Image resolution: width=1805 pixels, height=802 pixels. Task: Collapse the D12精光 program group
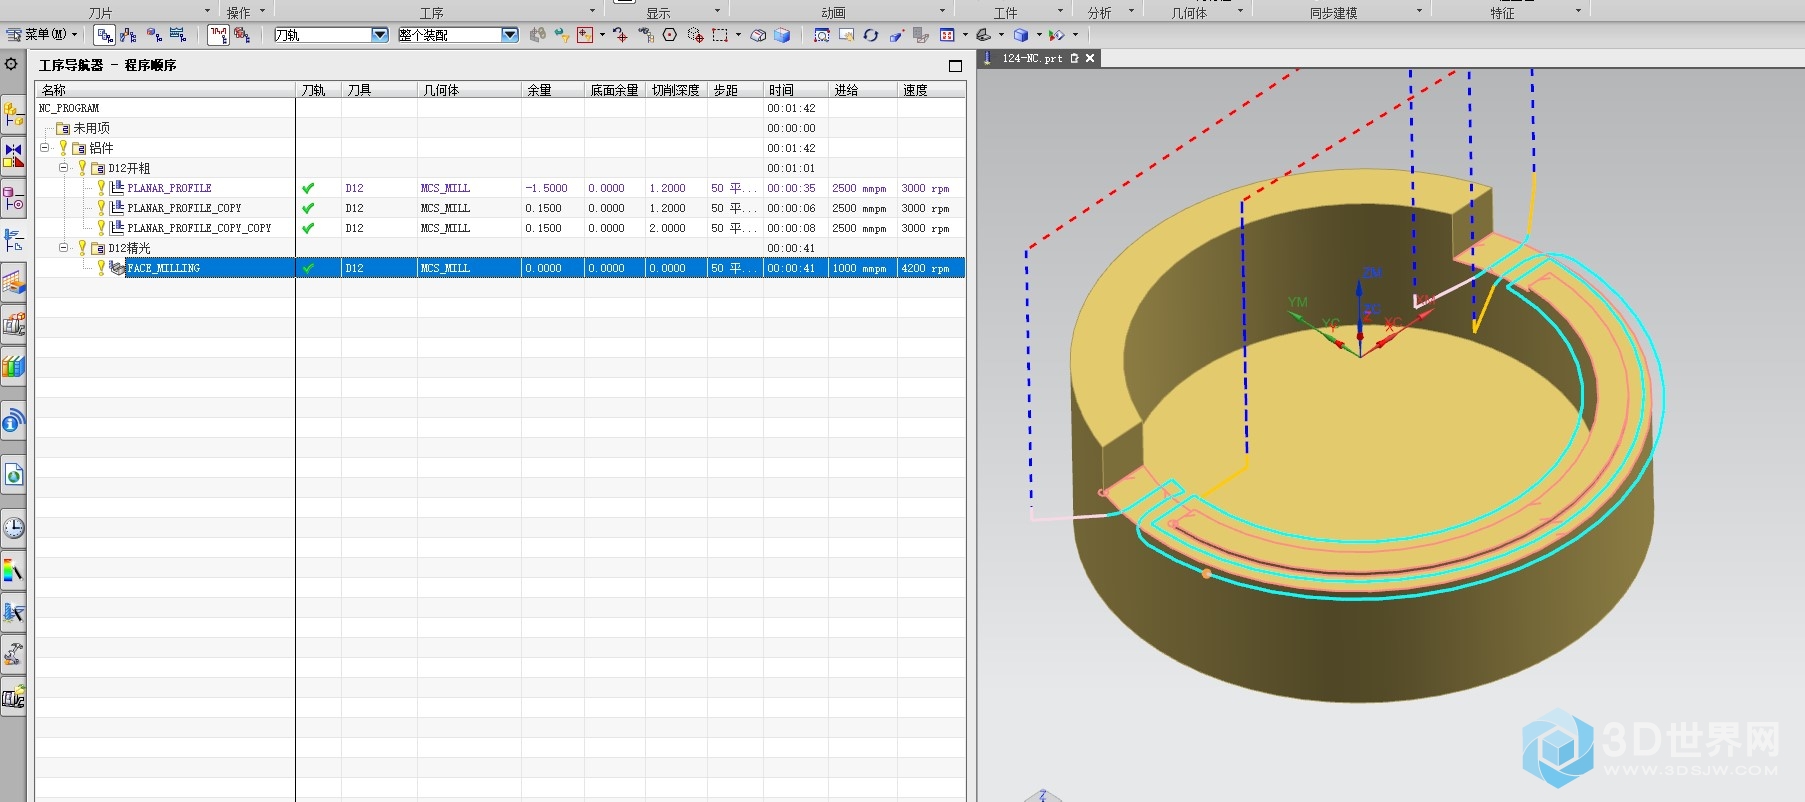pyautogui.click(x=63, y=248)
